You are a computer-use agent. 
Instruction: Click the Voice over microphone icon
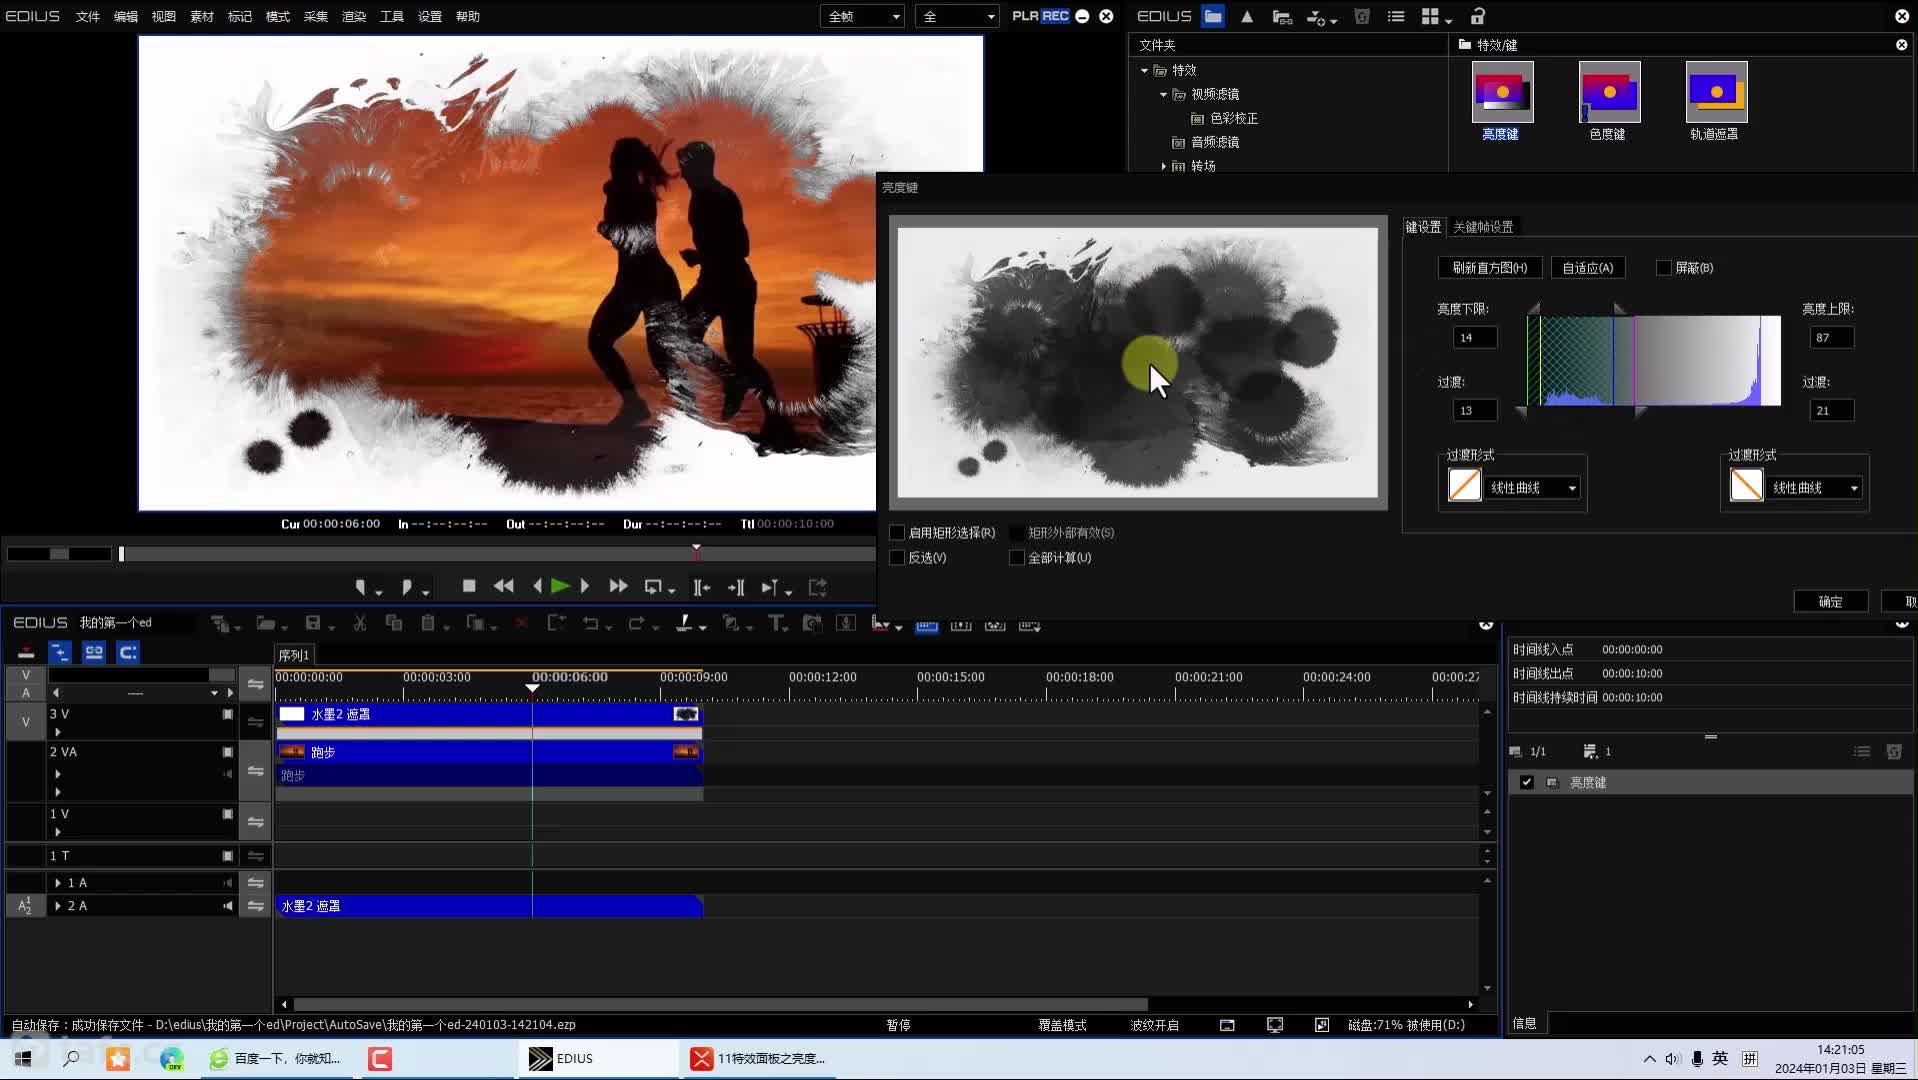pyautogui.click(x=846, y=623)
